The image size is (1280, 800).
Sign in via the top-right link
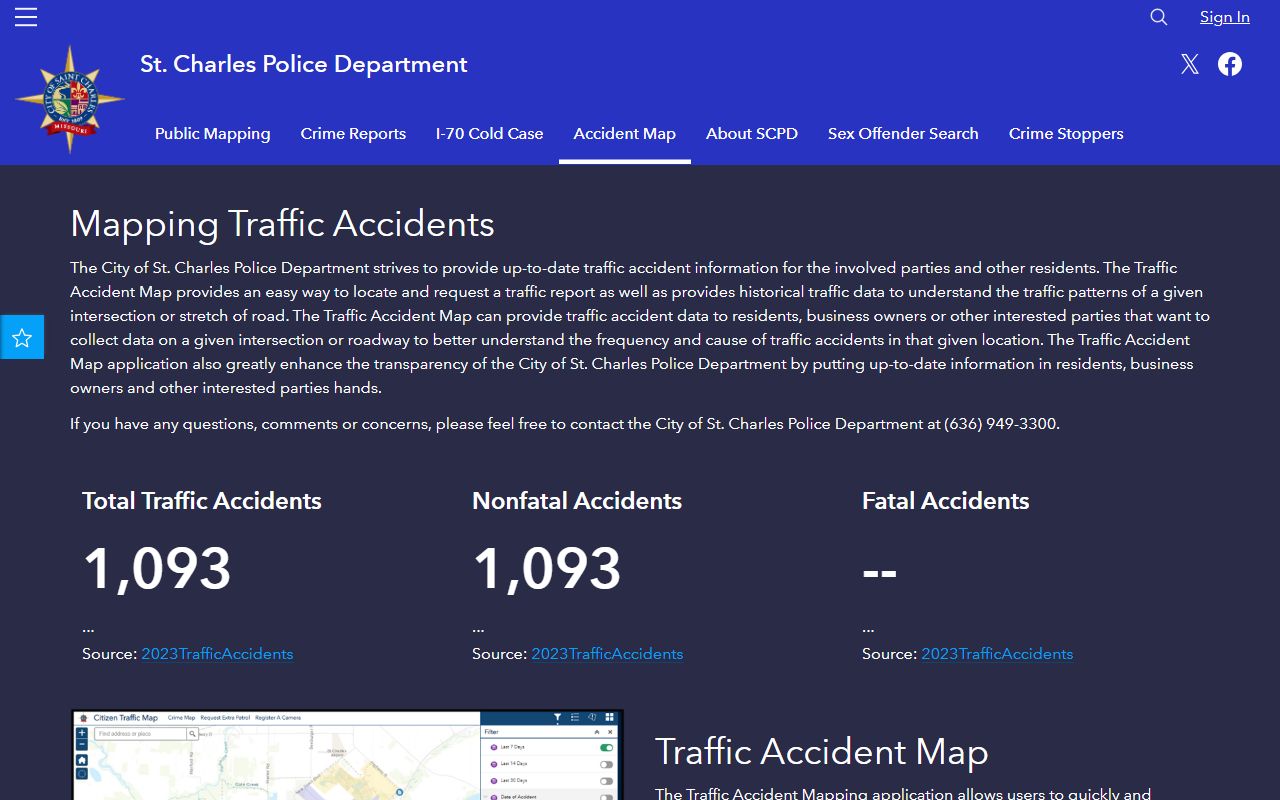click(1225, 17)
